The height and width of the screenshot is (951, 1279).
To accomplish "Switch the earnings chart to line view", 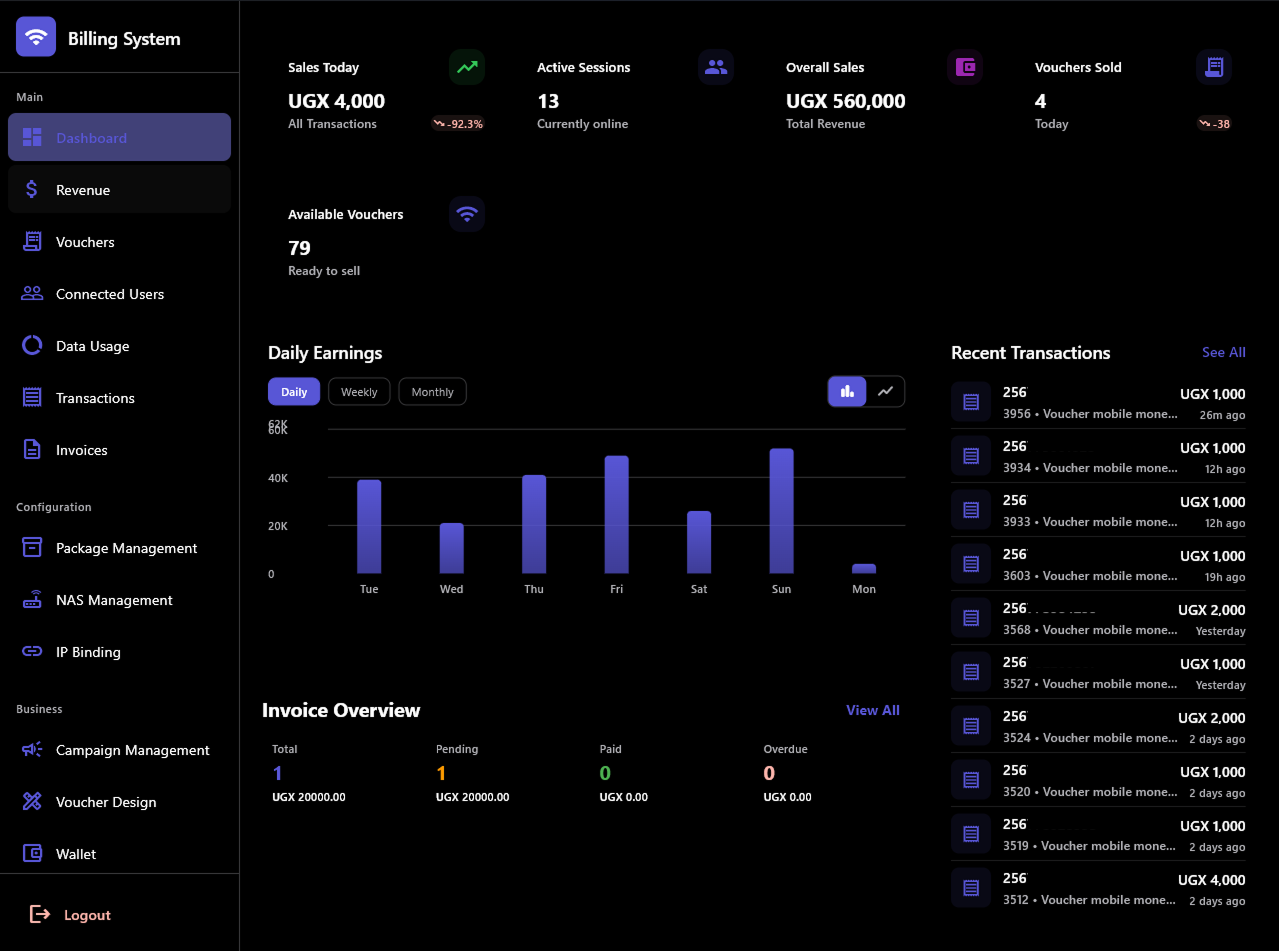I will pyautogui.click(x=886, y=391).
